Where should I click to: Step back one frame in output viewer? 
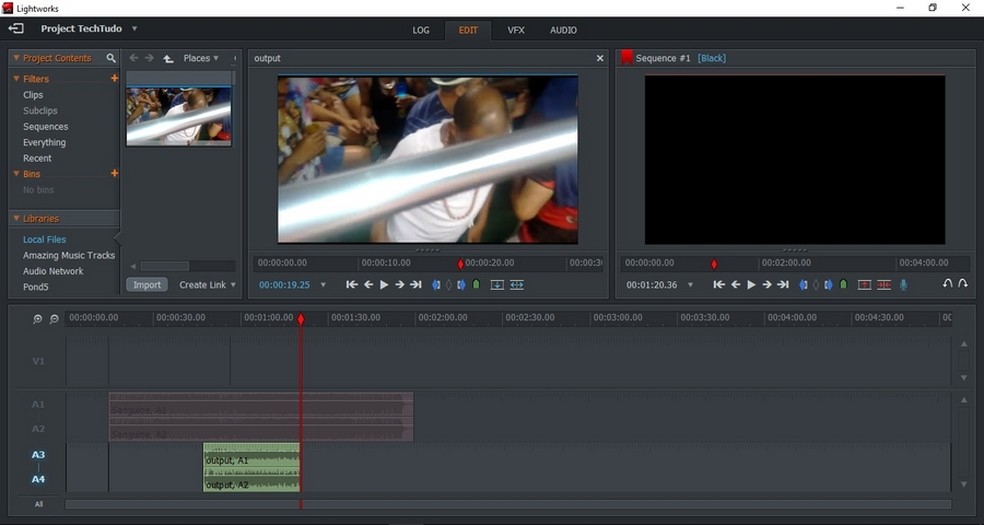(368, 285)
